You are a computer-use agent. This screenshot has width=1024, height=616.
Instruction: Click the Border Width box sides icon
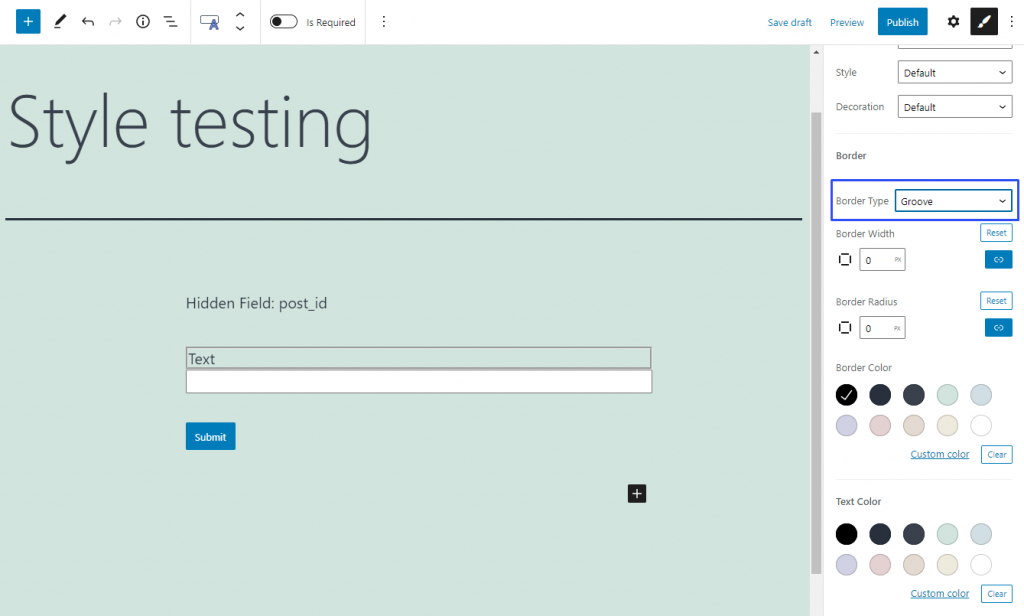844,259
